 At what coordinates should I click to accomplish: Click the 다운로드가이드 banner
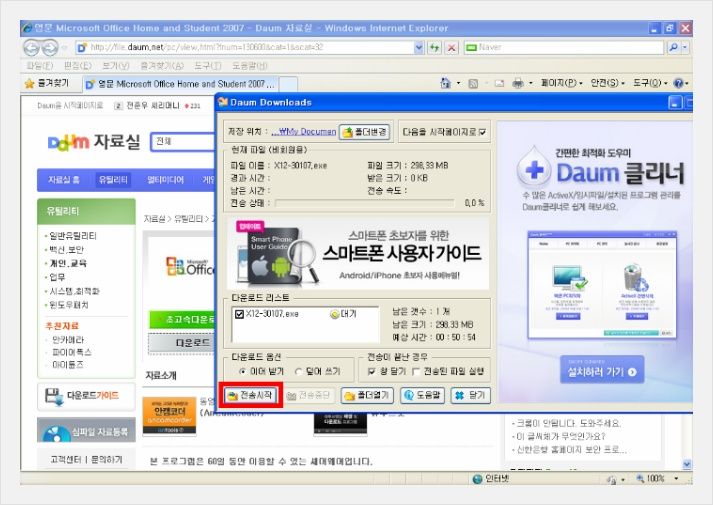tap(86, 396)
